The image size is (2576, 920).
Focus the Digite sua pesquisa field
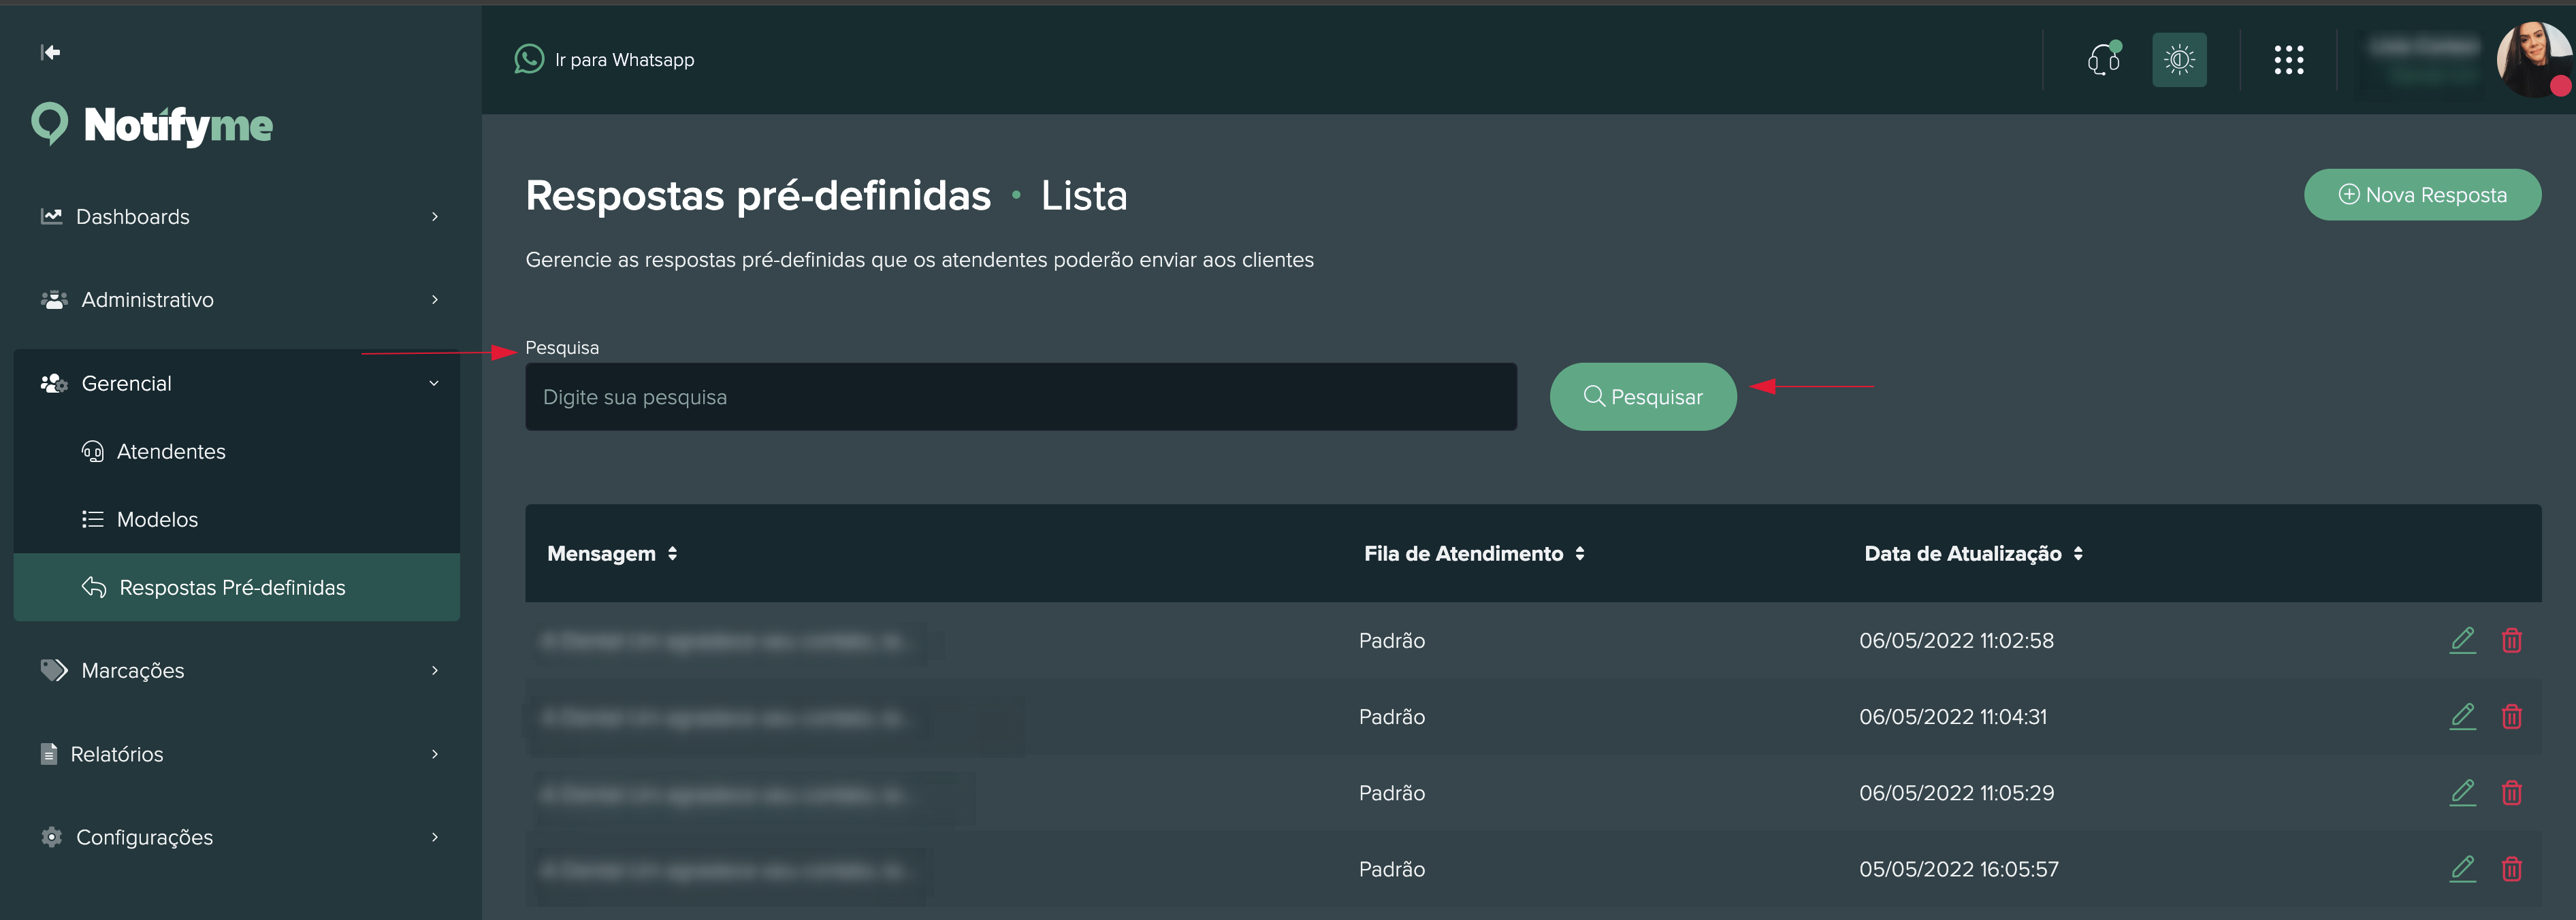click(1020, 397)
